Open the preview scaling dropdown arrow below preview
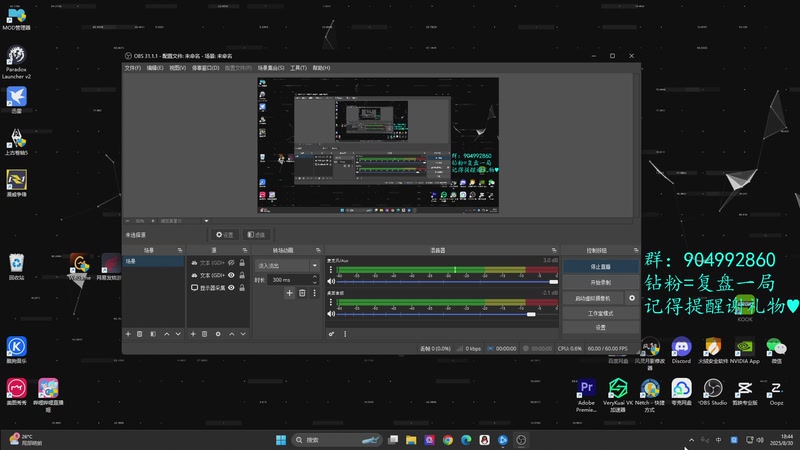 (x=206, y=221)
